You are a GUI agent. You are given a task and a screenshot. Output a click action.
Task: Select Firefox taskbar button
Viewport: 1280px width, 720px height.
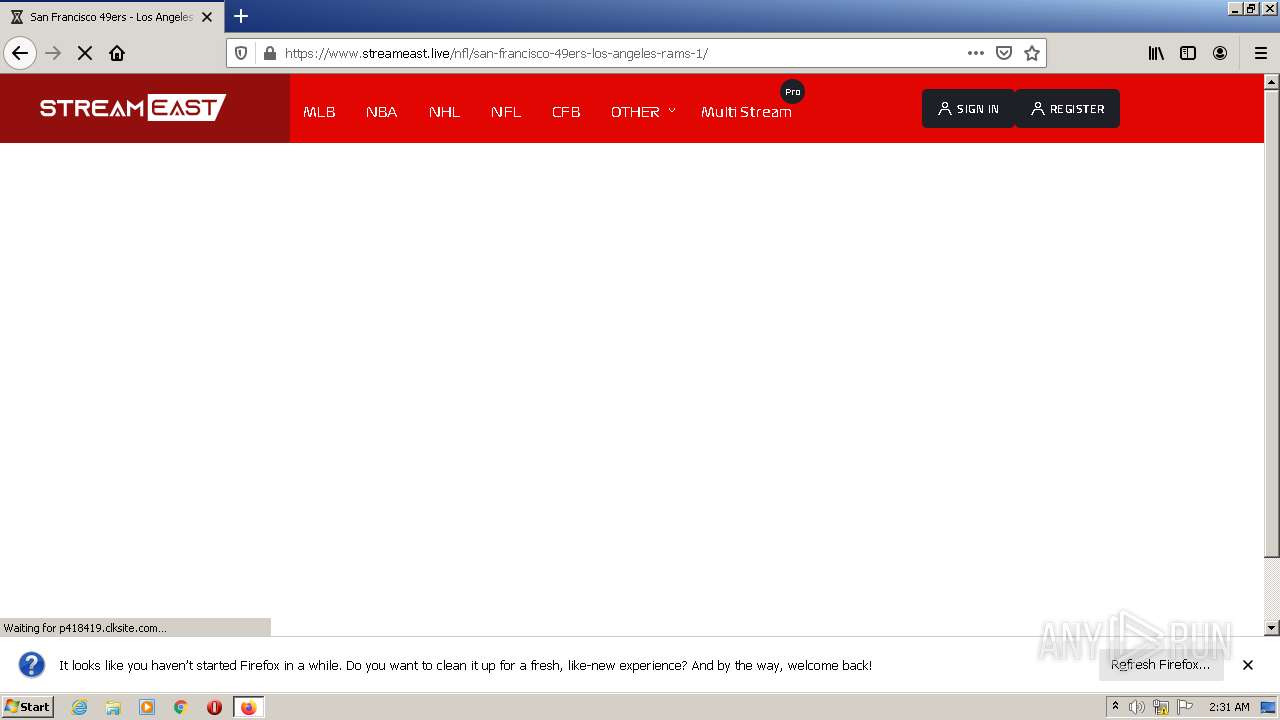pos(248,707)
